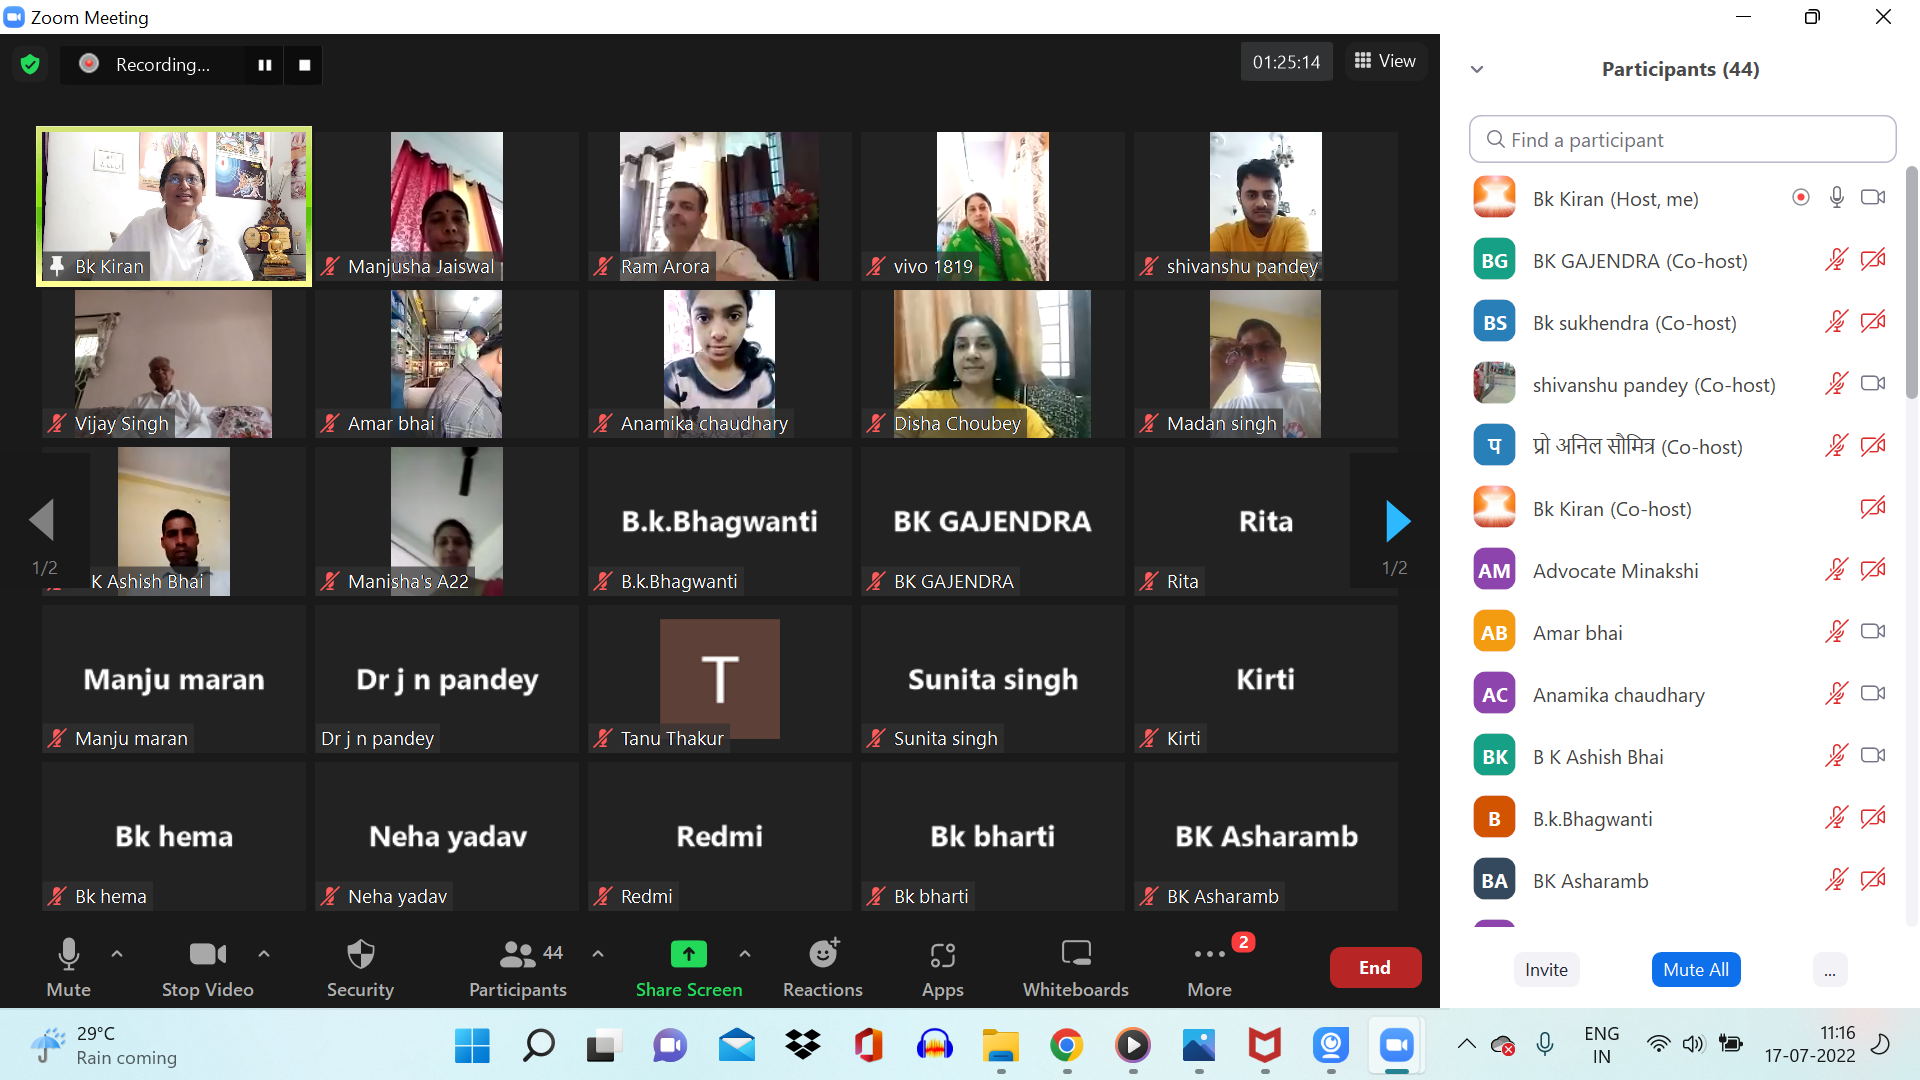This screenshot has width=1920, height=1080.
Task: Expand video options arrow next to Stop Video
Action: (x=264, y=954)
